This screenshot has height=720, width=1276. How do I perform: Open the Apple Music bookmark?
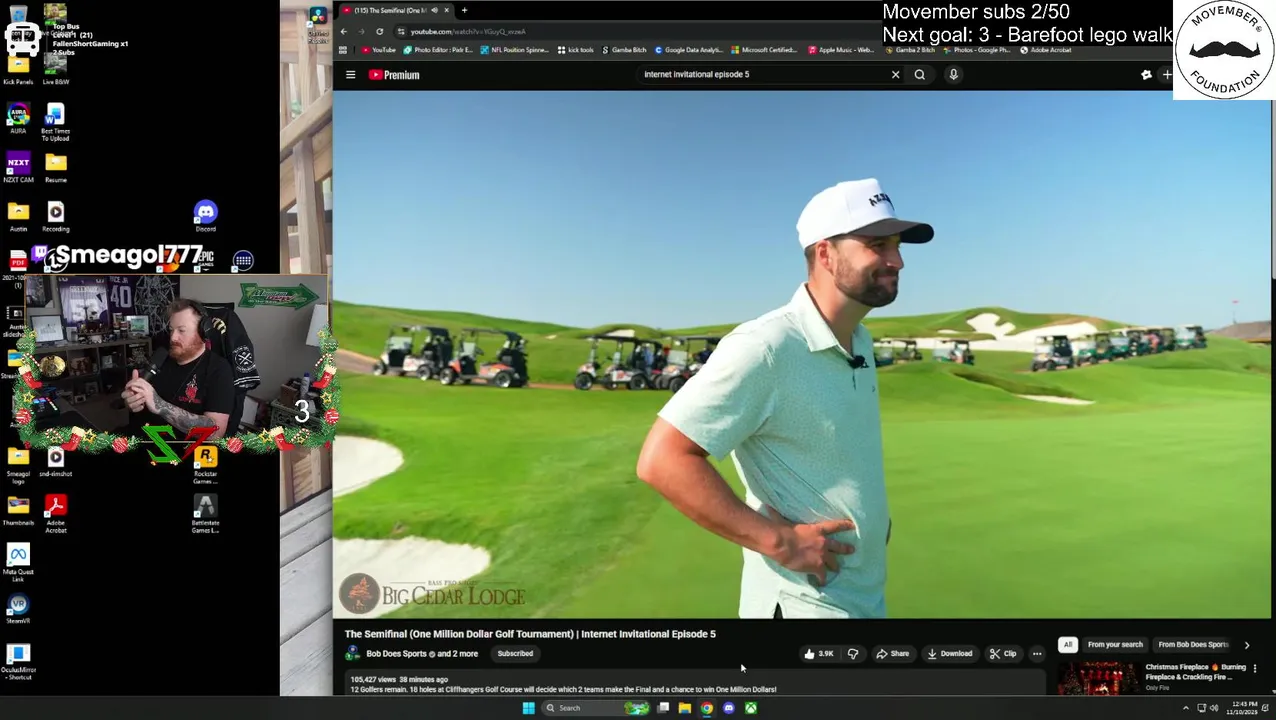[x=842, y=50]
